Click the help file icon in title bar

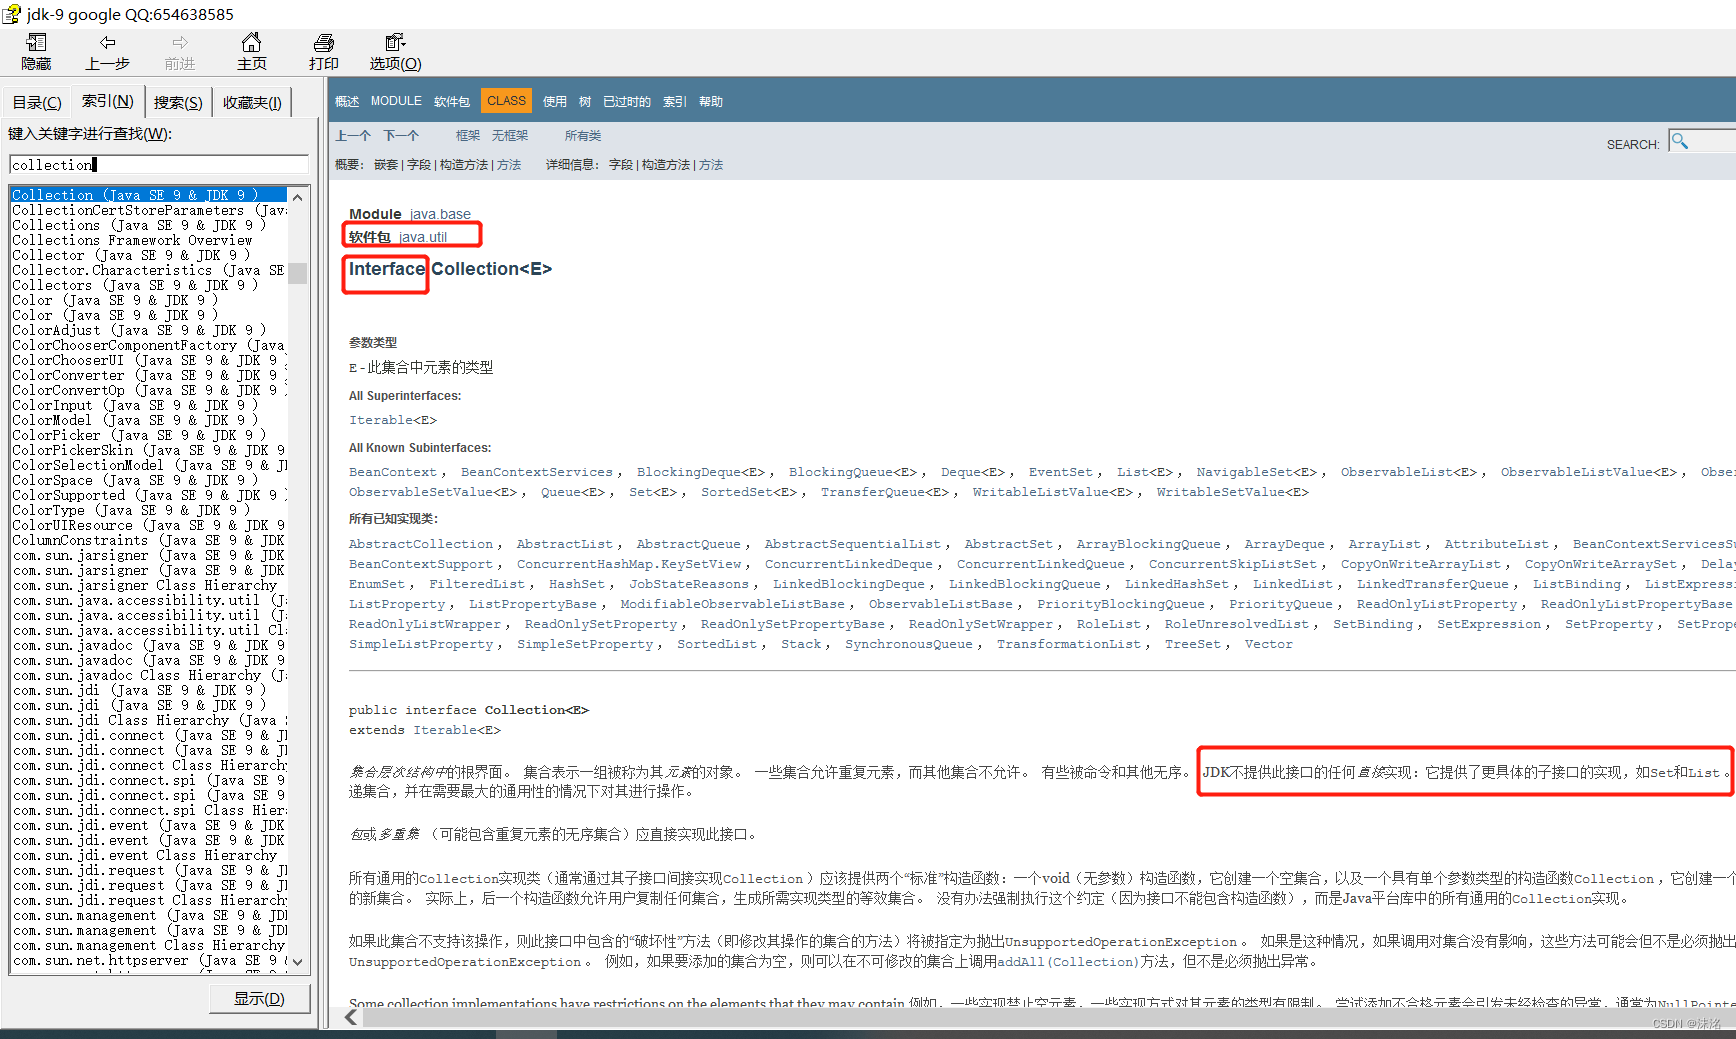click(x=10, y=14)
